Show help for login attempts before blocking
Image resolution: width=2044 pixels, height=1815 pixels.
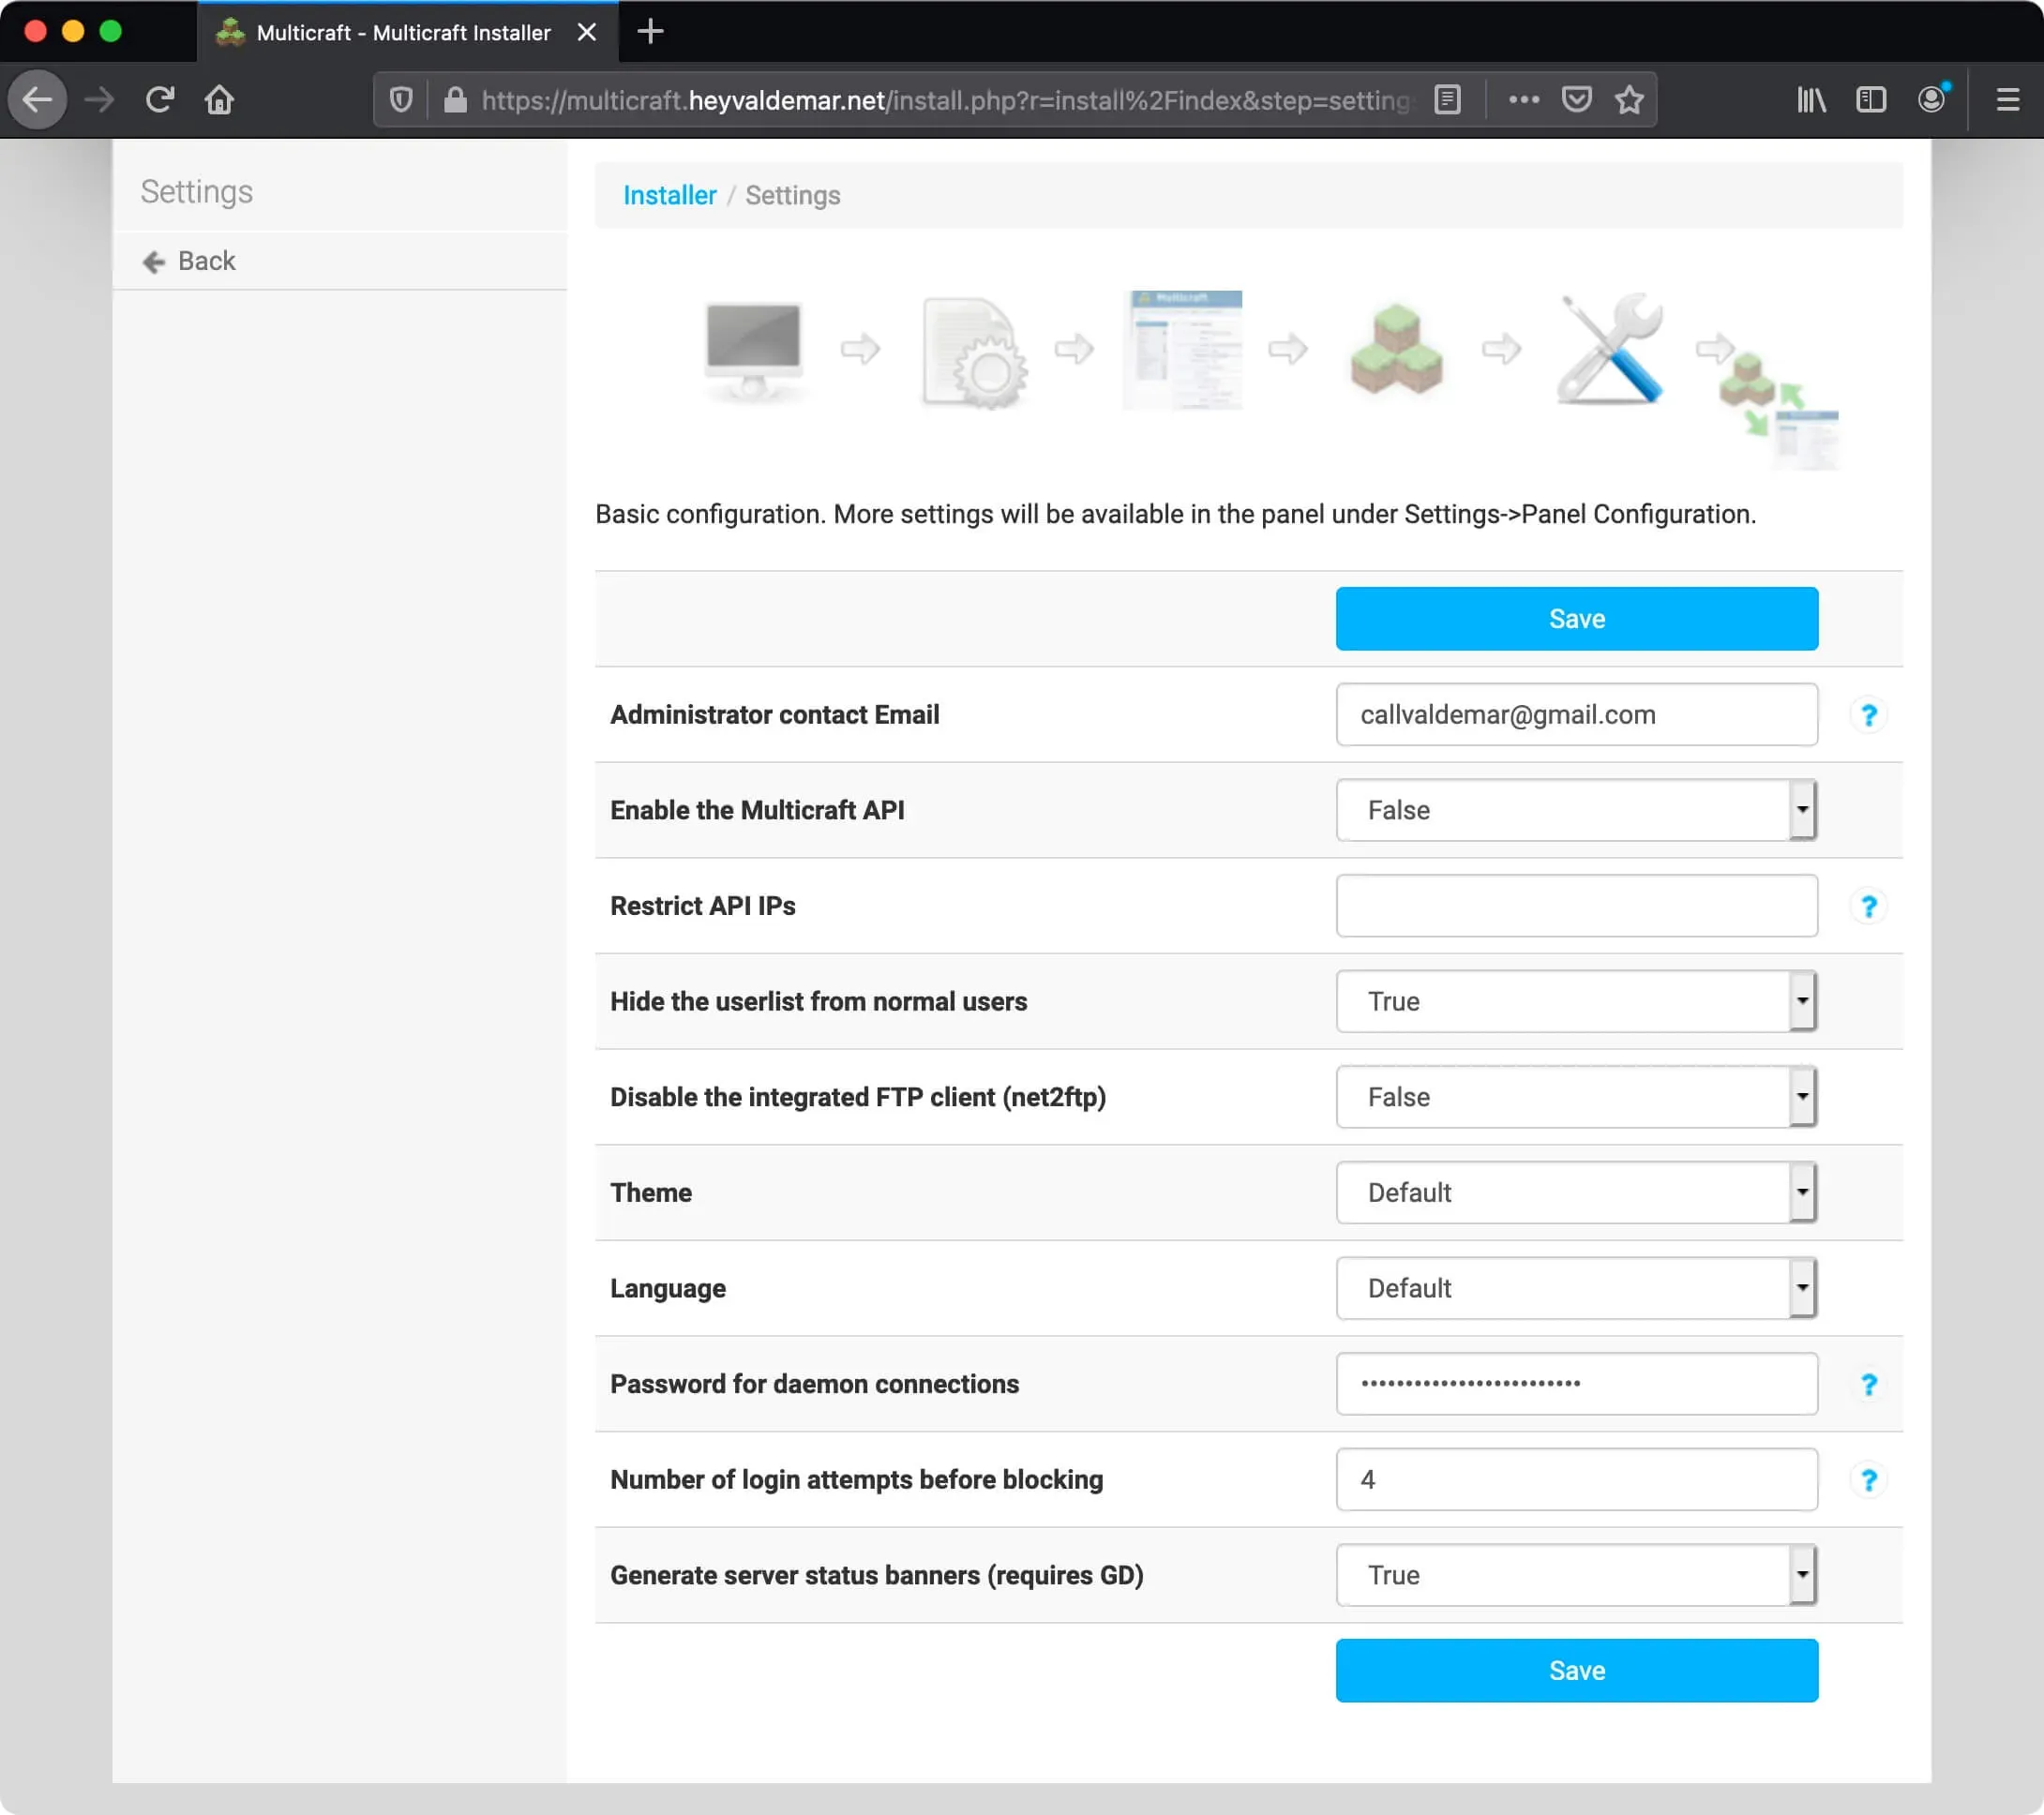tap(1868, 1480)
